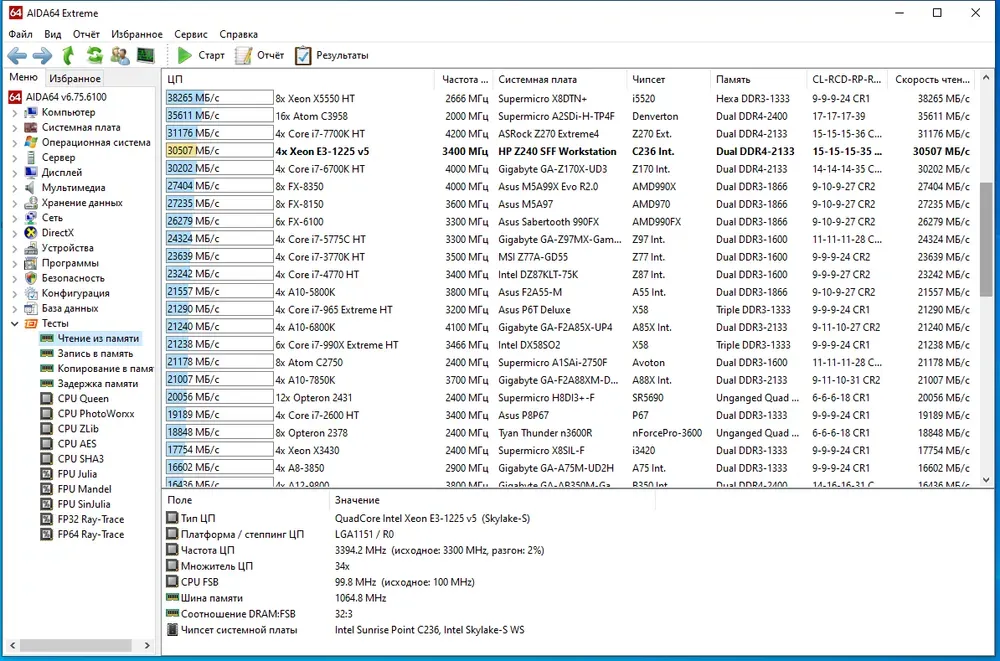Image resolution: width=1000 pixels, height=661 pixels.
Task: Open the hardware monitor graph toolbar icon
Action: point(146,56)
